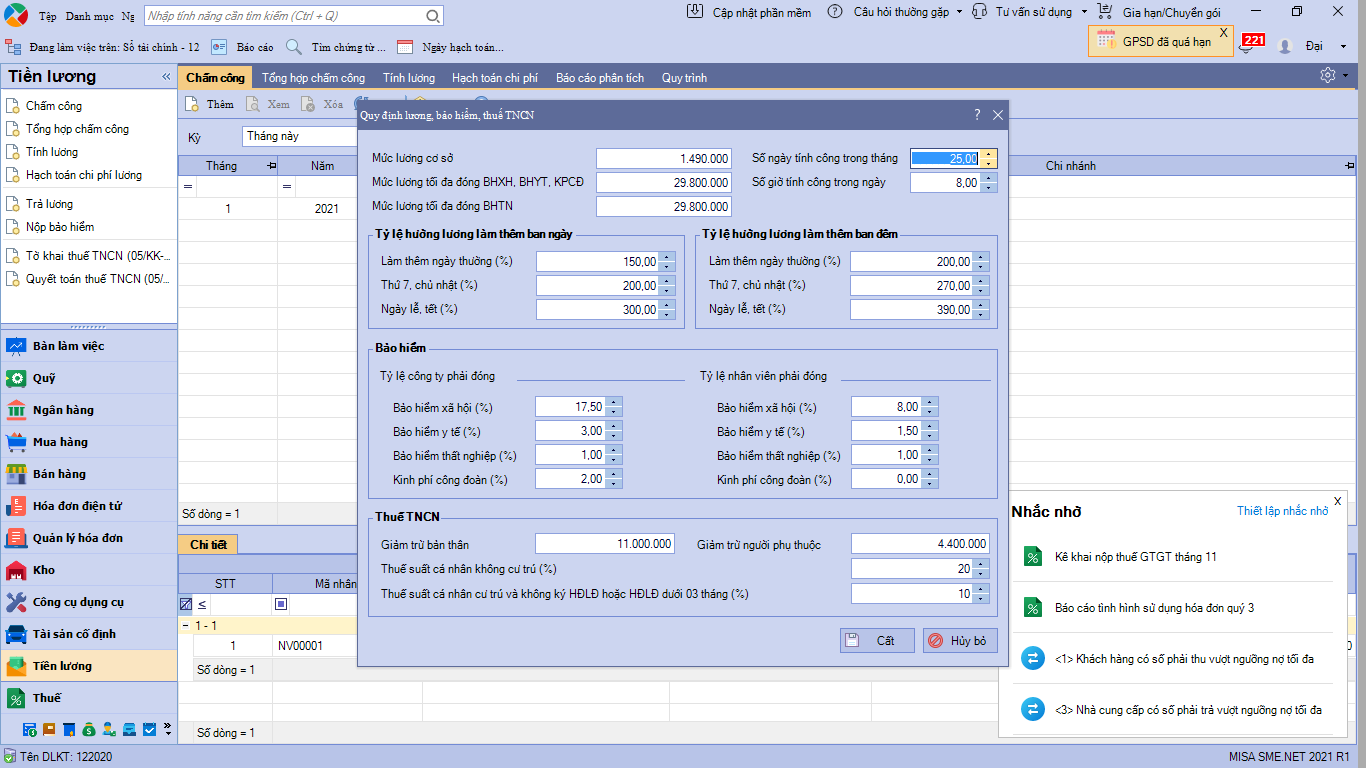This screenshot has width=1366, height=768.
Task: Increase company Bảo hiểm xã hội rate
Action: 614,402
